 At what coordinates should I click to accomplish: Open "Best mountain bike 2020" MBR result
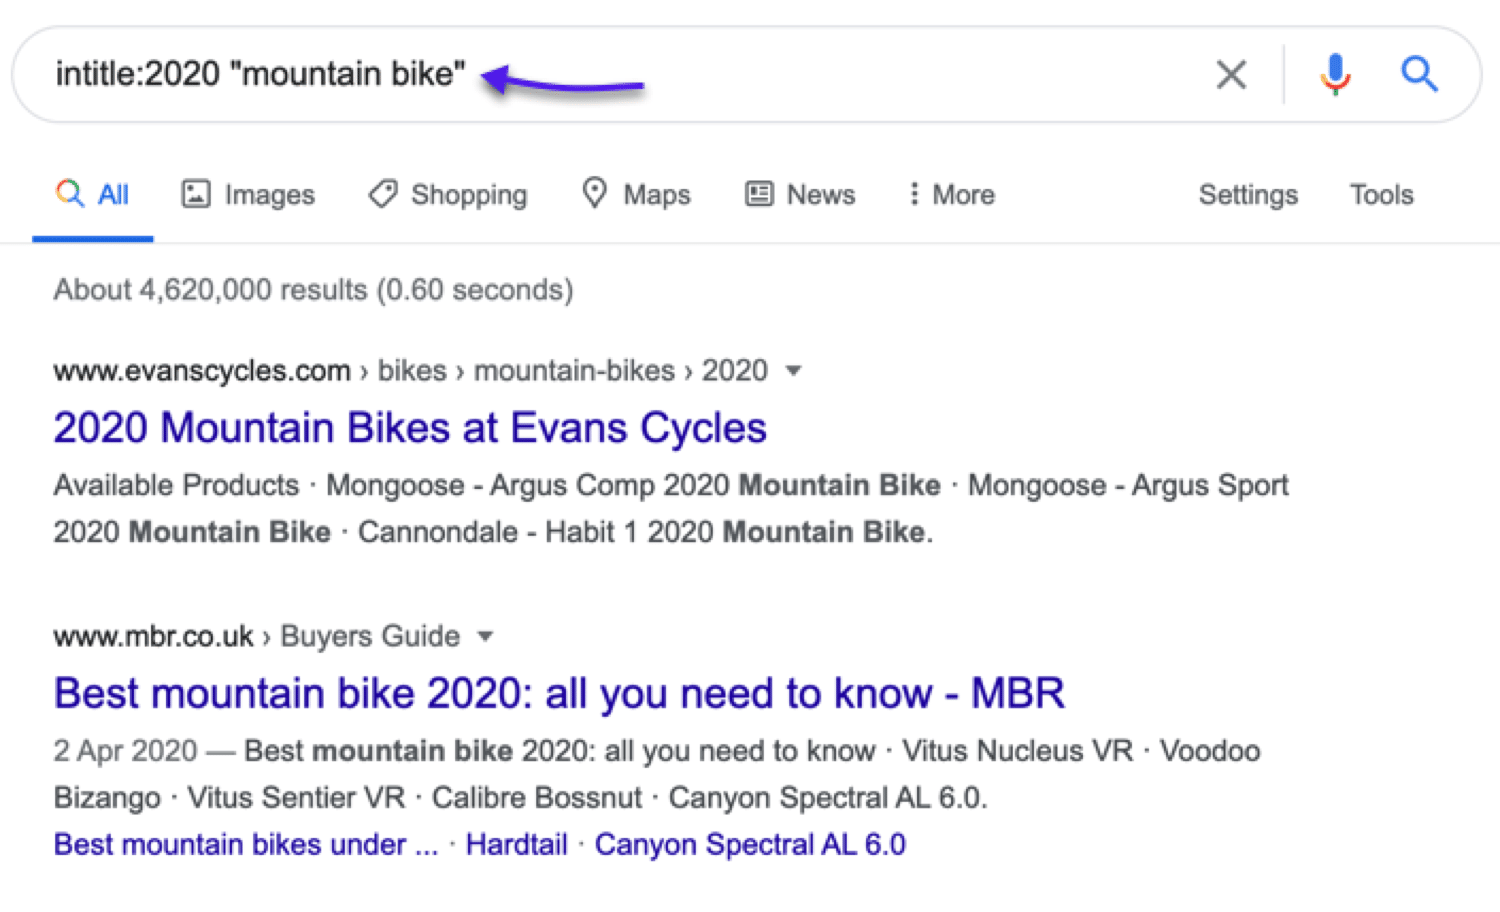(x=559, y=693)
